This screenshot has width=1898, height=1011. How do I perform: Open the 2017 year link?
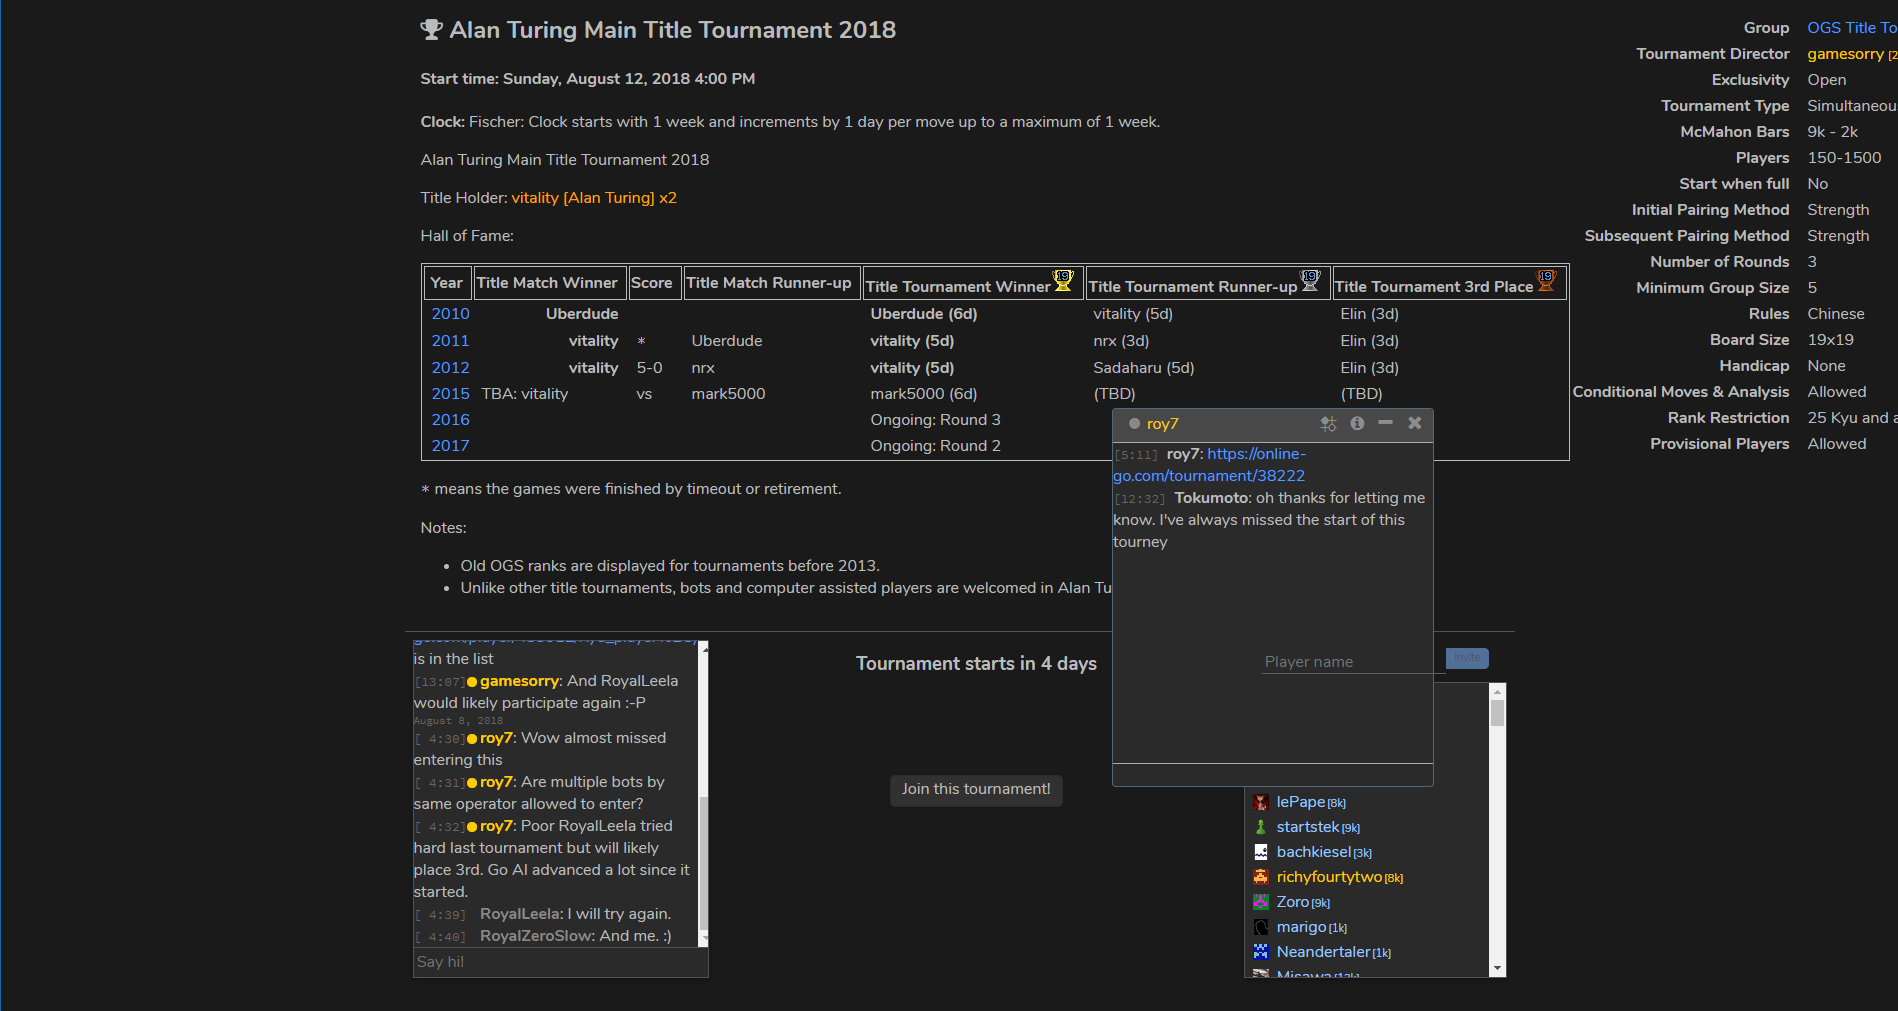pyautogui.click(x=450, y=446)
